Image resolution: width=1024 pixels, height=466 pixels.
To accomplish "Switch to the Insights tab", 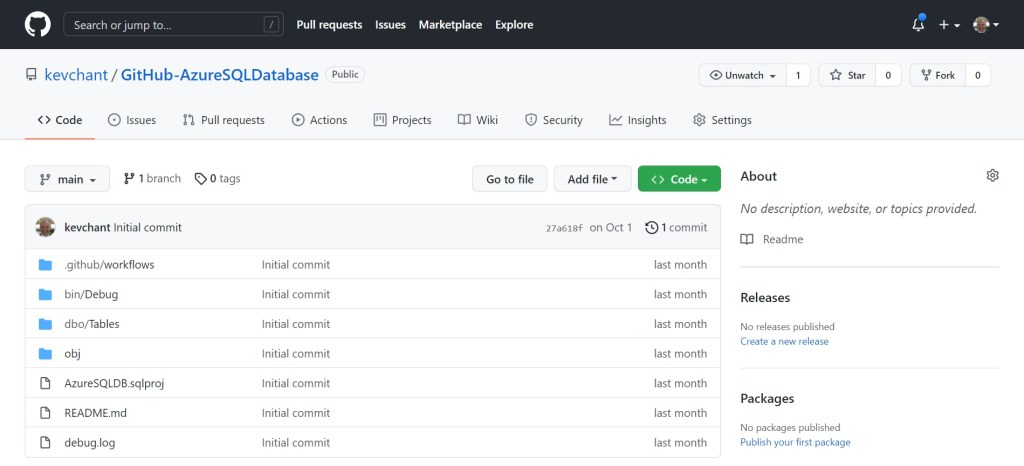I will click(638, 120).
